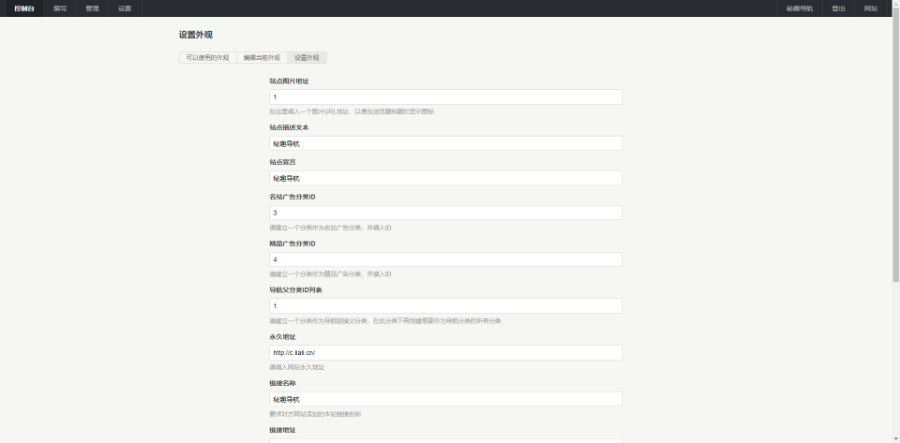Click the 登出 logout link

point(838,8)
